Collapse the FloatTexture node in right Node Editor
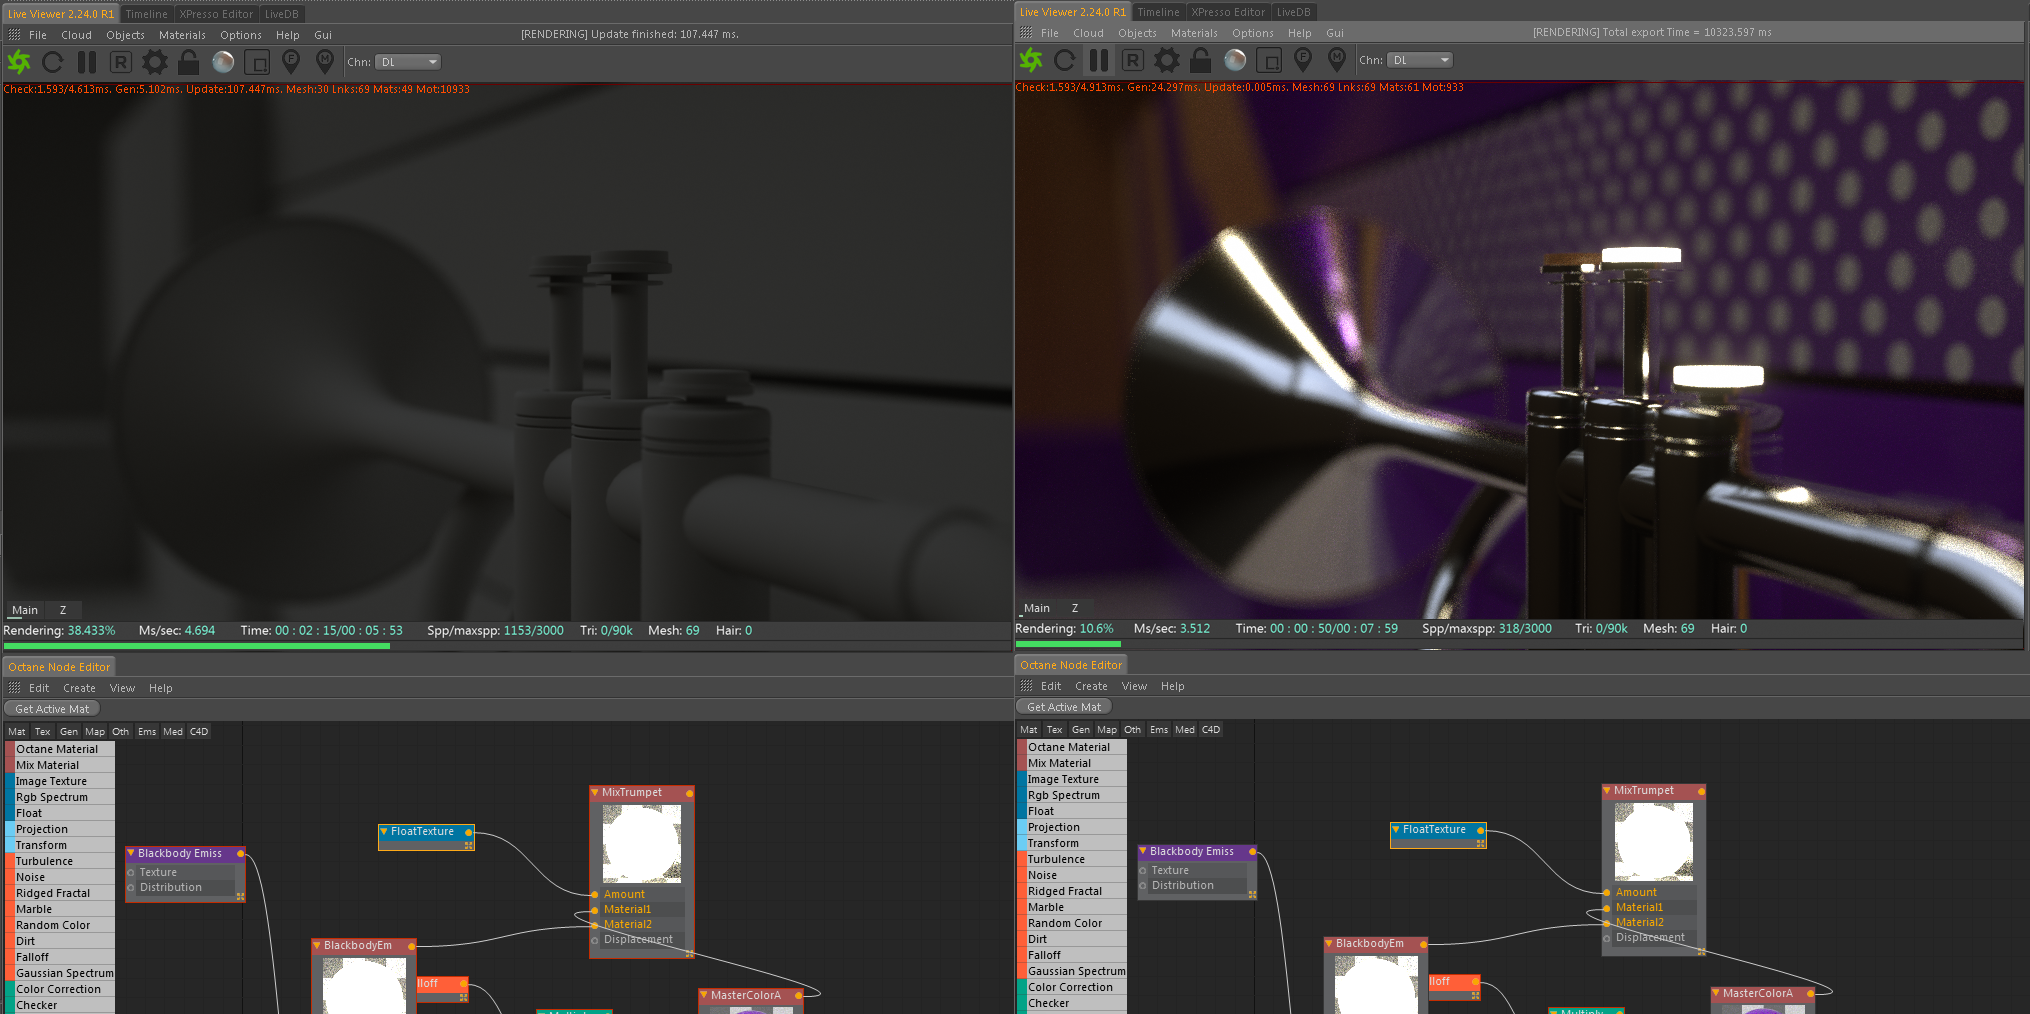This screenshot has height=1014, width=2030. coord(1396,829)
